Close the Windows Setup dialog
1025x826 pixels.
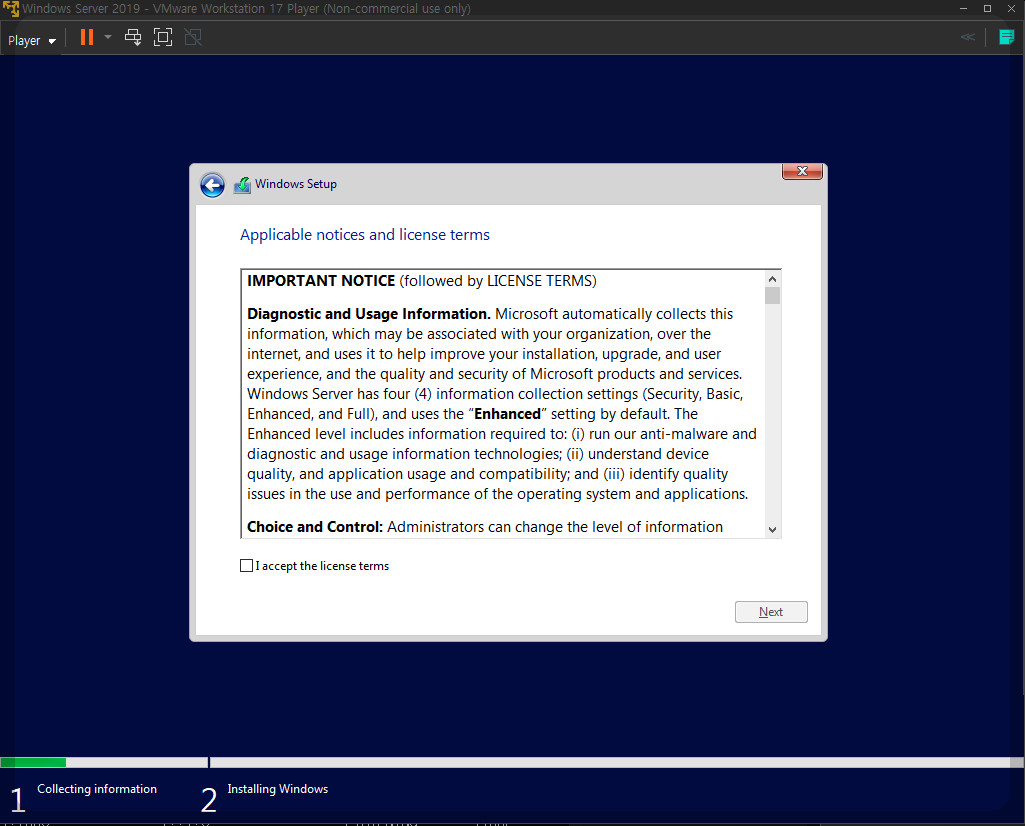coord(802,171)
